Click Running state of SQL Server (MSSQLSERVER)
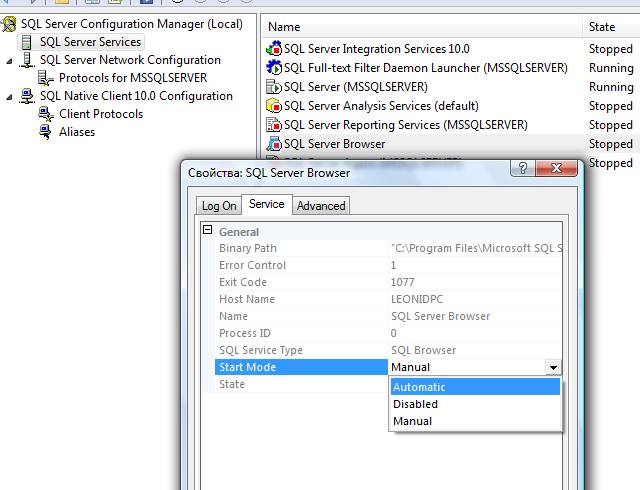This screenshot has width=640, height=490. [x=611, y=87]
